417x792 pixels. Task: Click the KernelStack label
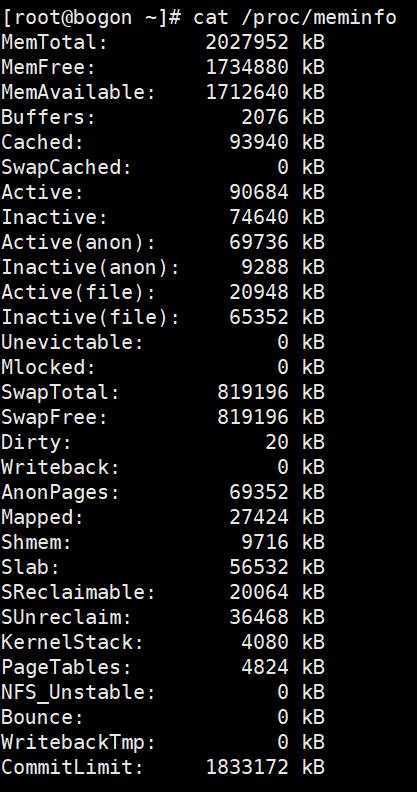coord(72,642)
